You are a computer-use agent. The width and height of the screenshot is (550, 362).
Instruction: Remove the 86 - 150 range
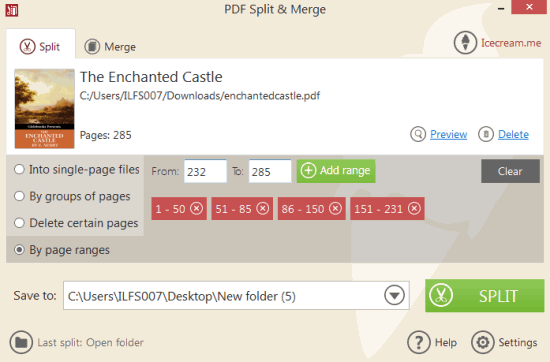point(335,208)
